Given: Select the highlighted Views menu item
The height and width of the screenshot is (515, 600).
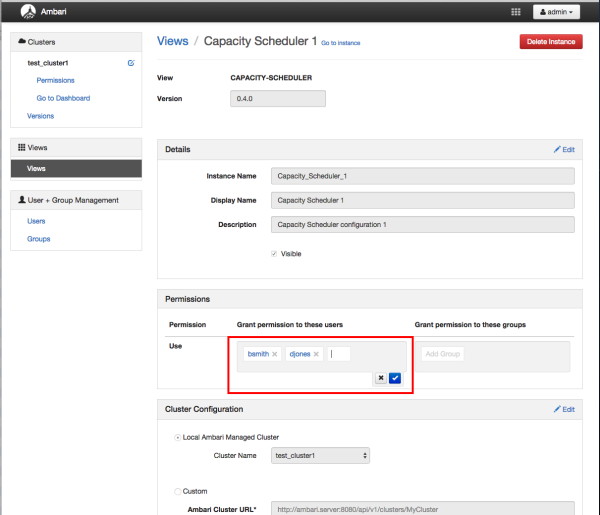Looking at the screenshot, I should click(76, 168).
